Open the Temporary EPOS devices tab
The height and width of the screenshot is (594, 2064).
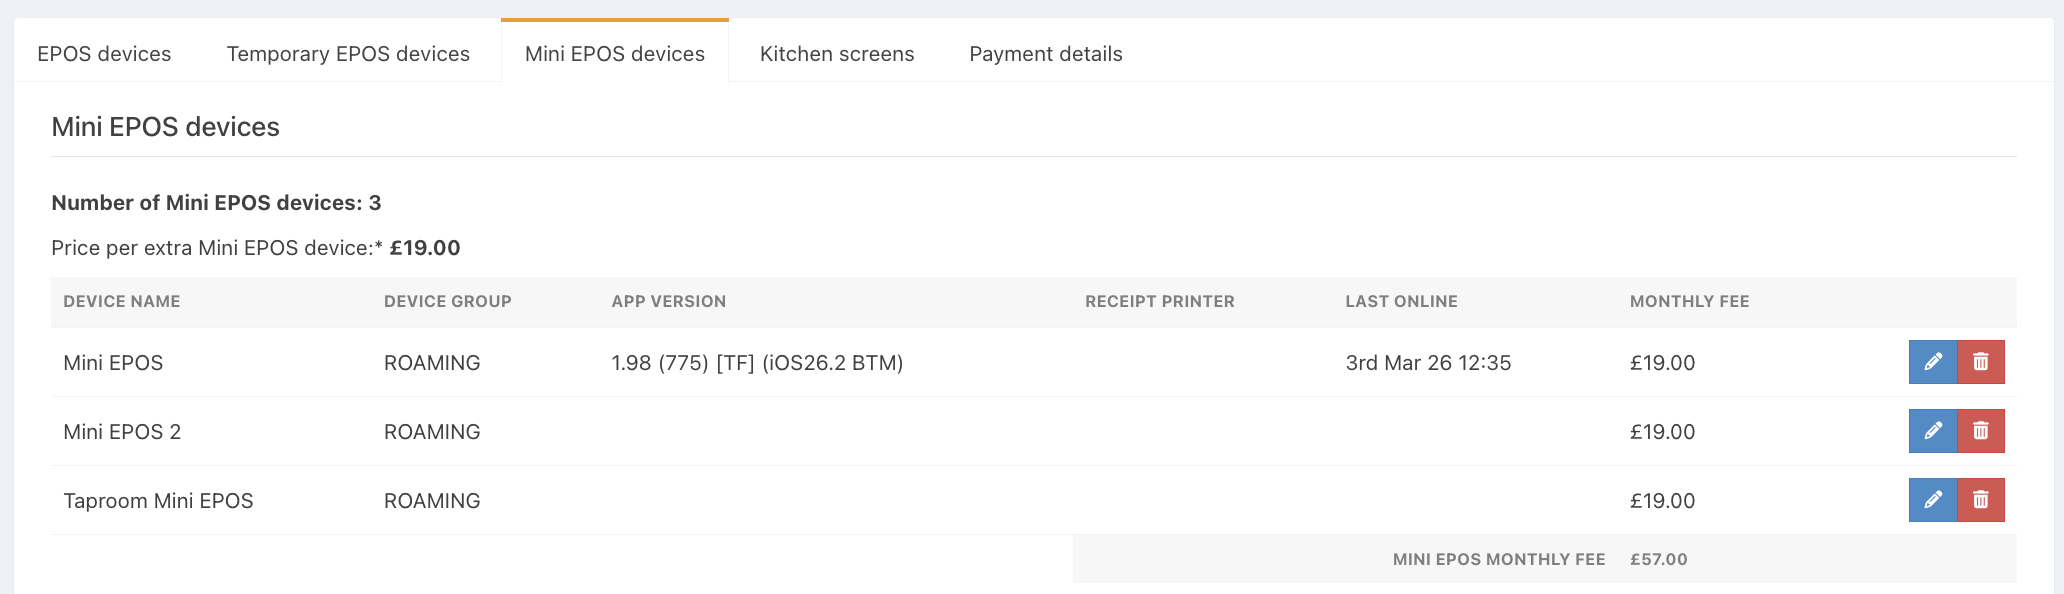click(348, 54)
